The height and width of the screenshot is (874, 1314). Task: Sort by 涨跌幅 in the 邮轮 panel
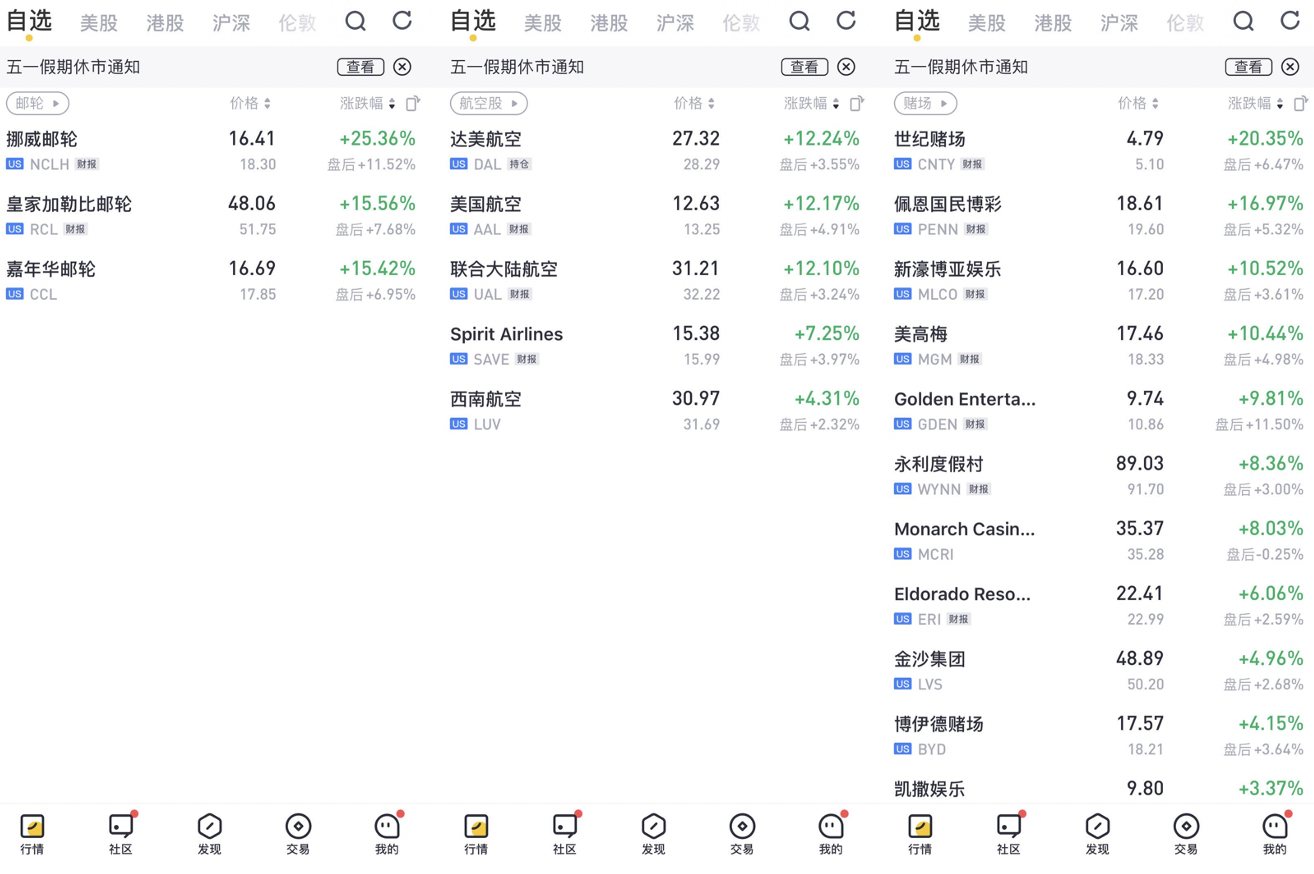pos(368,103)
